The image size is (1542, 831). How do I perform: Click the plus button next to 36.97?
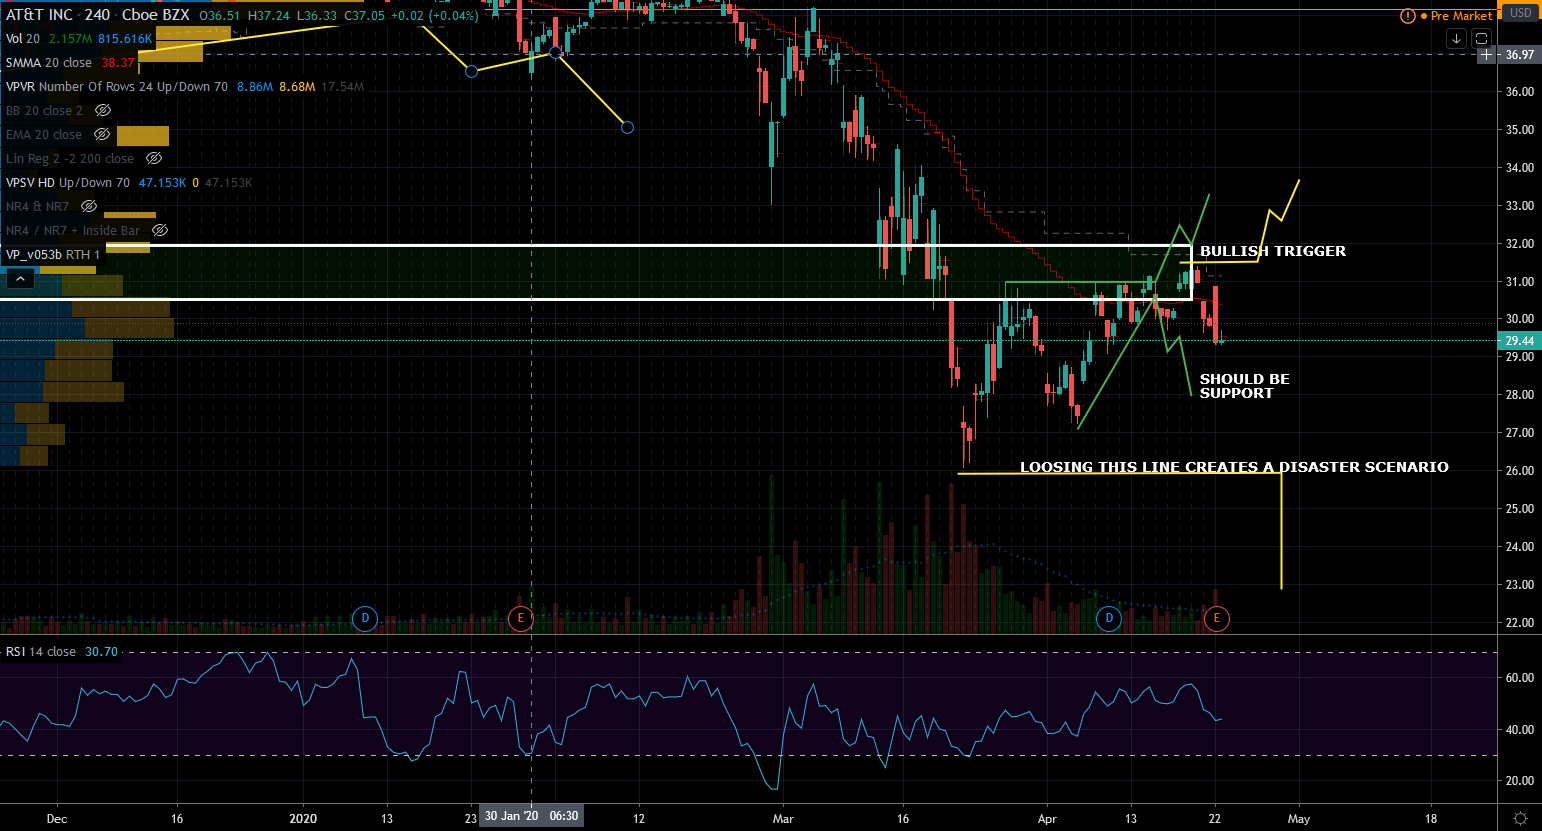pyautogui.click(x=1487, y=55)
